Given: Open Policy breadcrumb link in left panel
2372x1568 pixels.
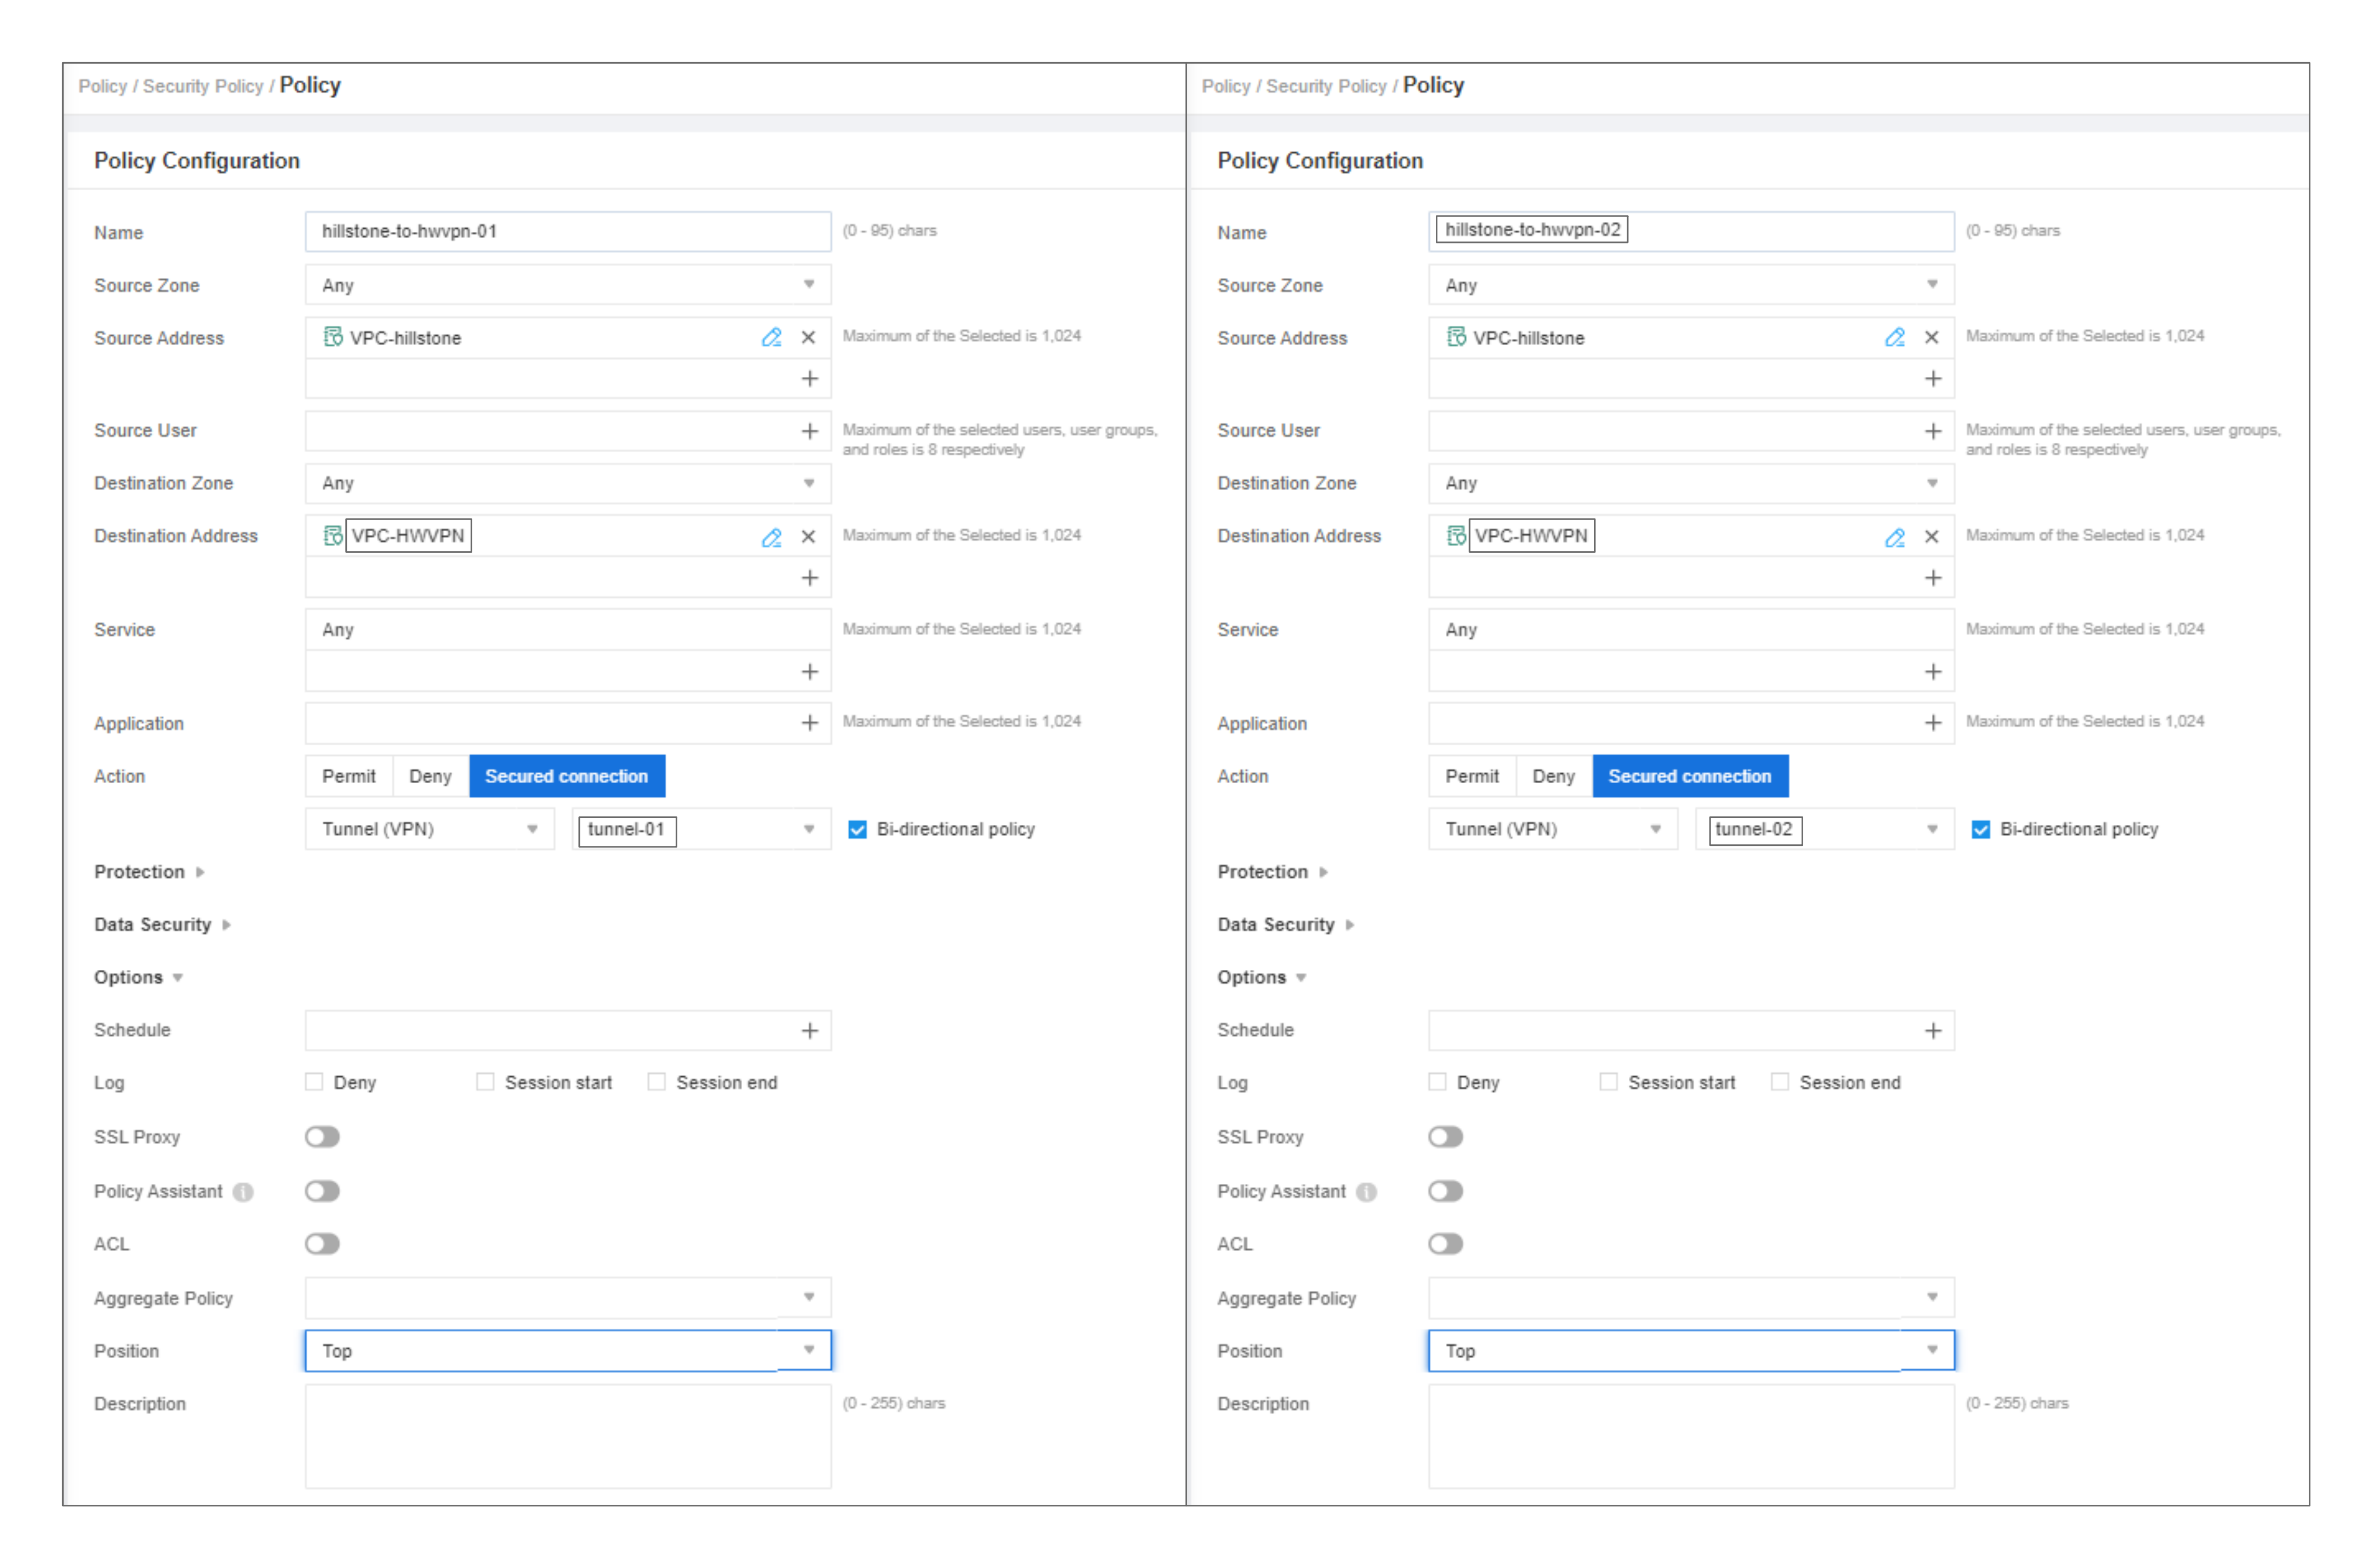Looking at the screenshot, I should point(103,87).
